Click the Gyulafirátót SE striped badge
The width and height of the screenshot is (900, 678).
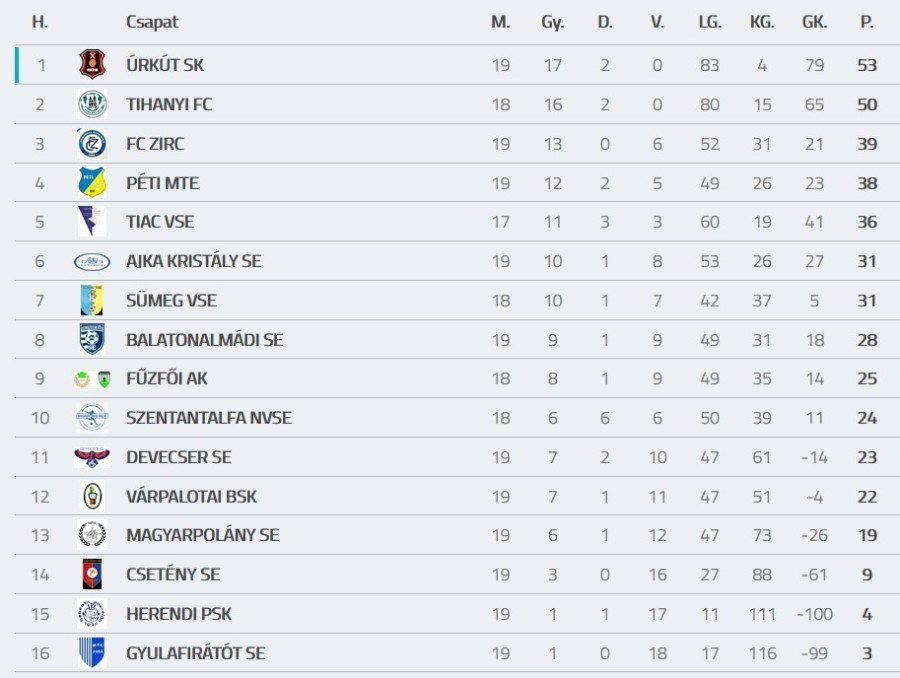(x=92, y=653)
